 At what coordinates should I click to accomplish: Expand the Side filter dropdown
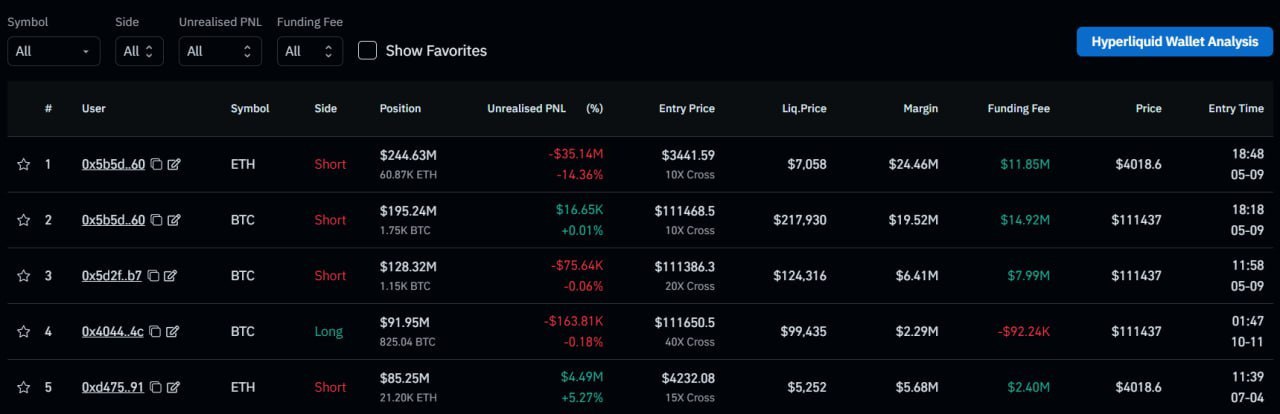click(139, 51)
